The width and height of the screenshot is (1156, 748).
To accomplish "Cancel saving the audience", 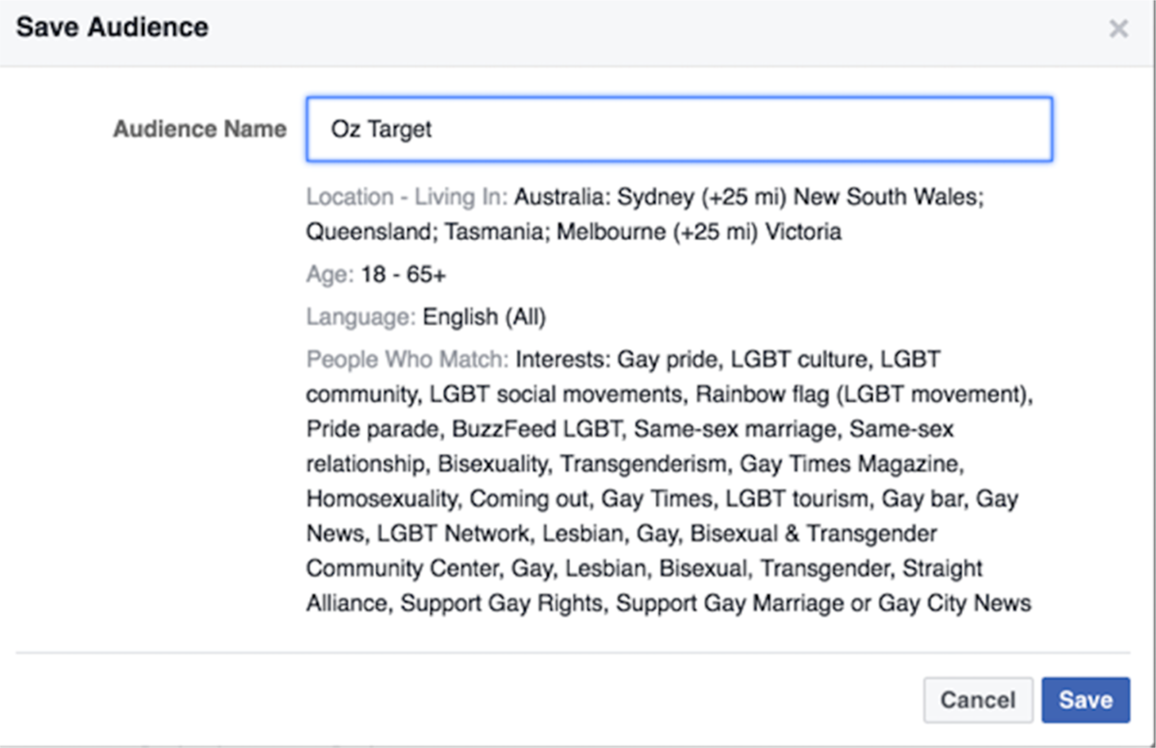I will (x=978, y=699).
